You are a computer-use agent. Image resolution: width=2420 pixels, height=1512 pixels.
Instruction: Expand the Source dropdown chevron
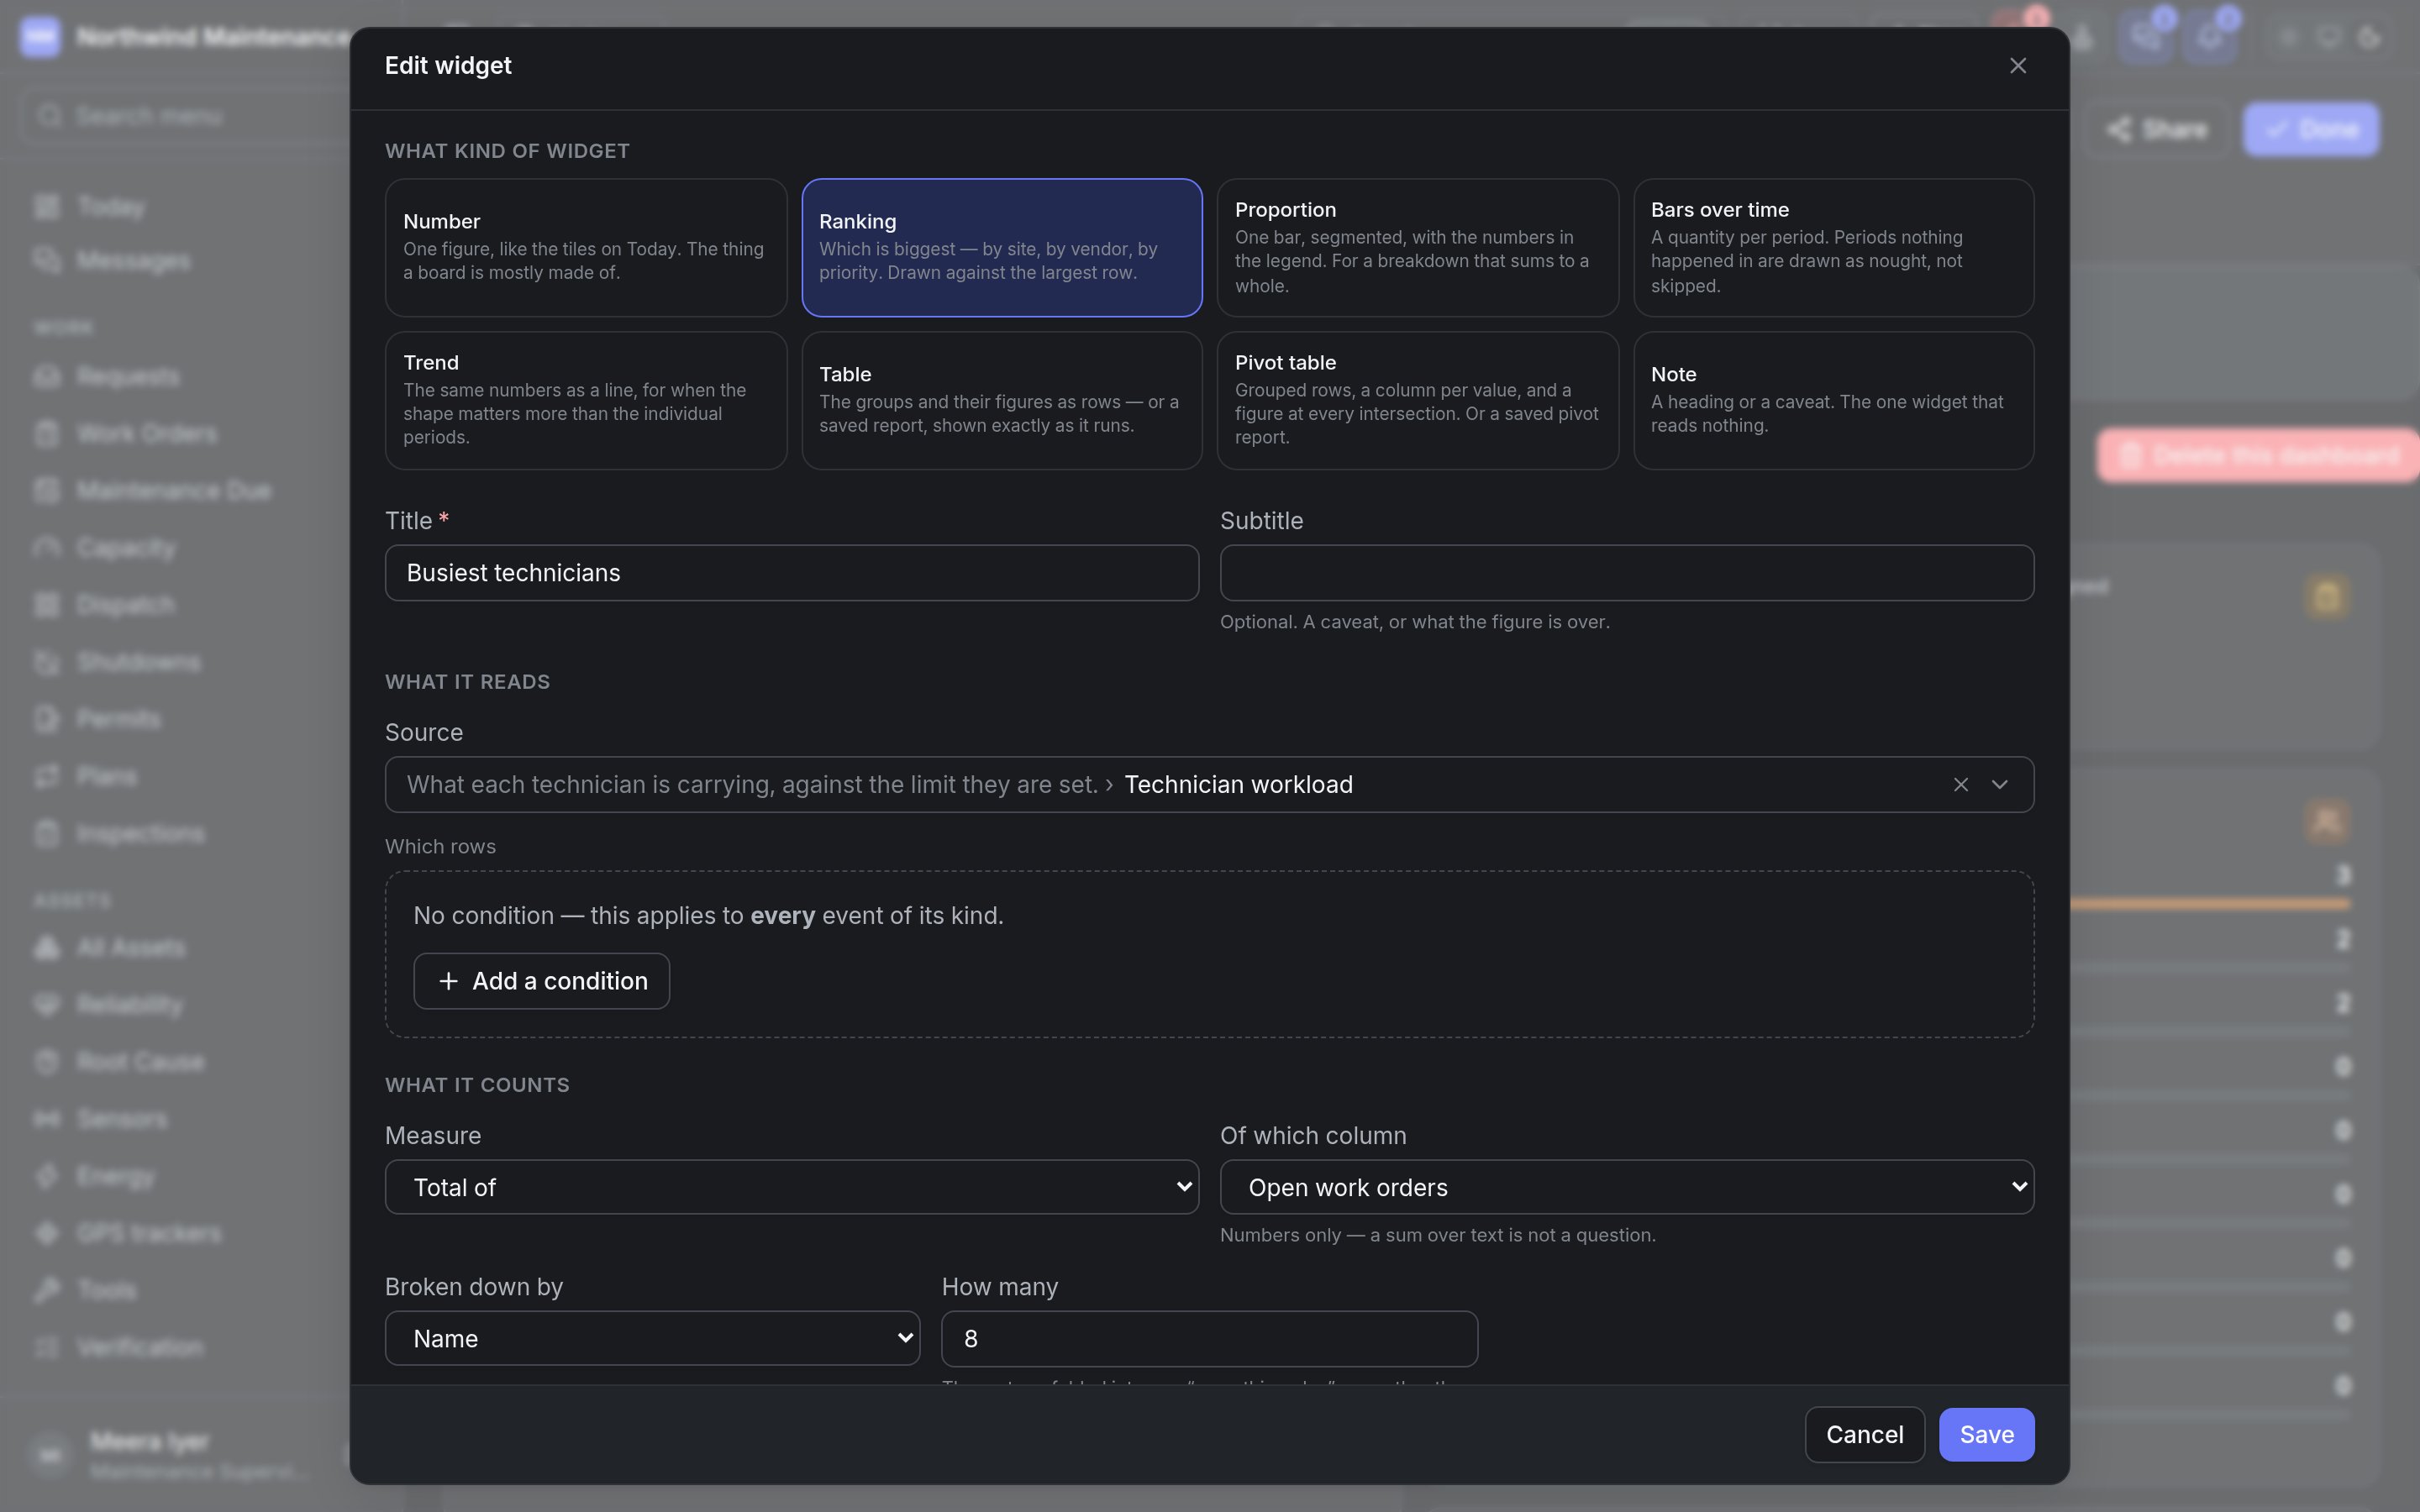(1999, 785)
